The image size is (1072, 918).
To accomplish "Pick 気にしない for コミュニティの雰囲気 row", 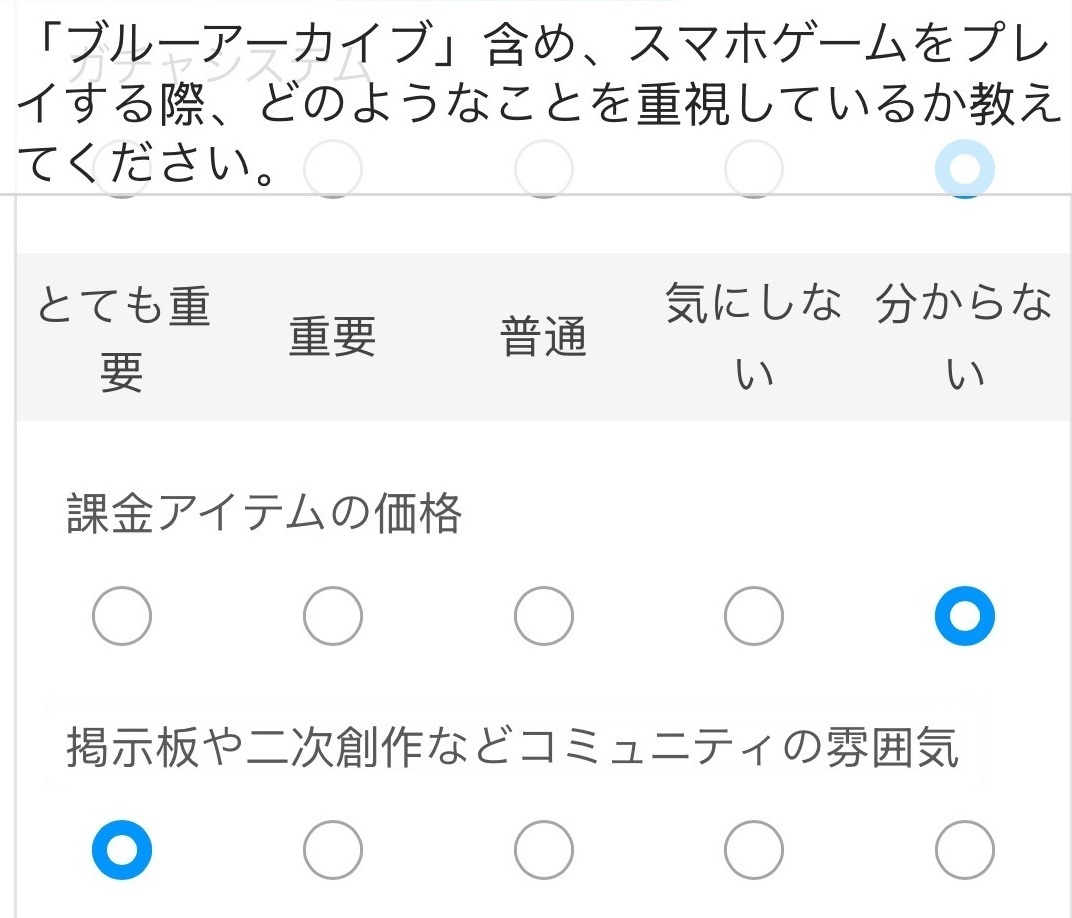I will click(754, 850).
